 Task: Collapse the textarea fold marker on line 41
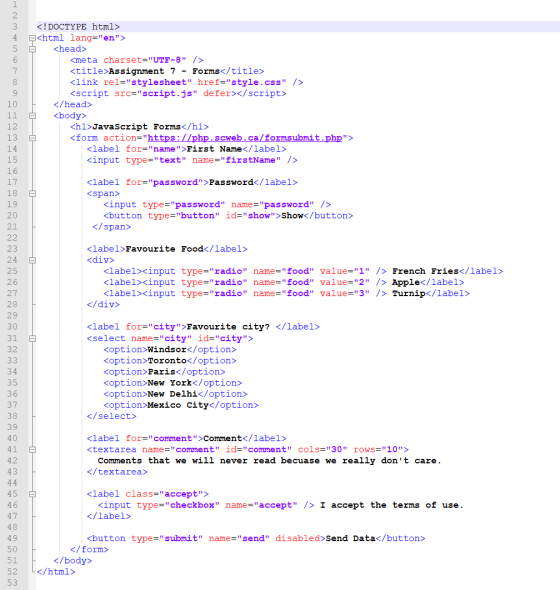(x=32, y=449)
